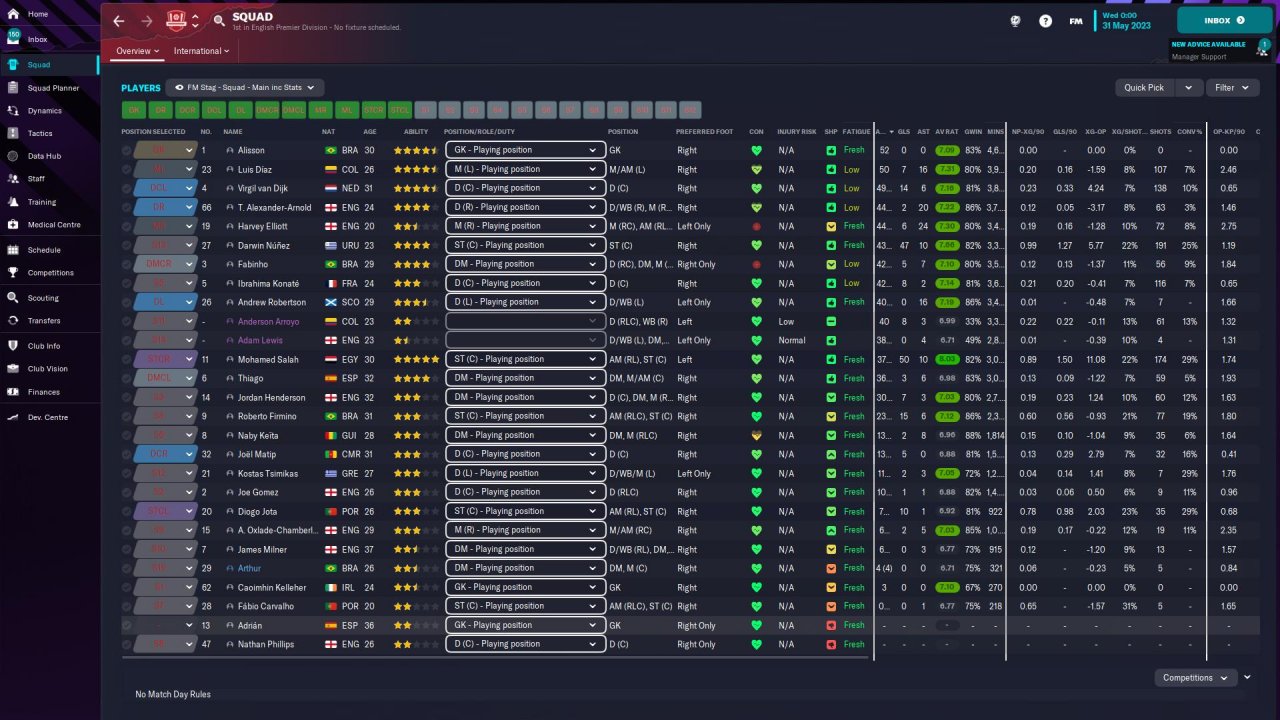Open the world globe icon
1280x720 pixels.
pos(1015,20)
